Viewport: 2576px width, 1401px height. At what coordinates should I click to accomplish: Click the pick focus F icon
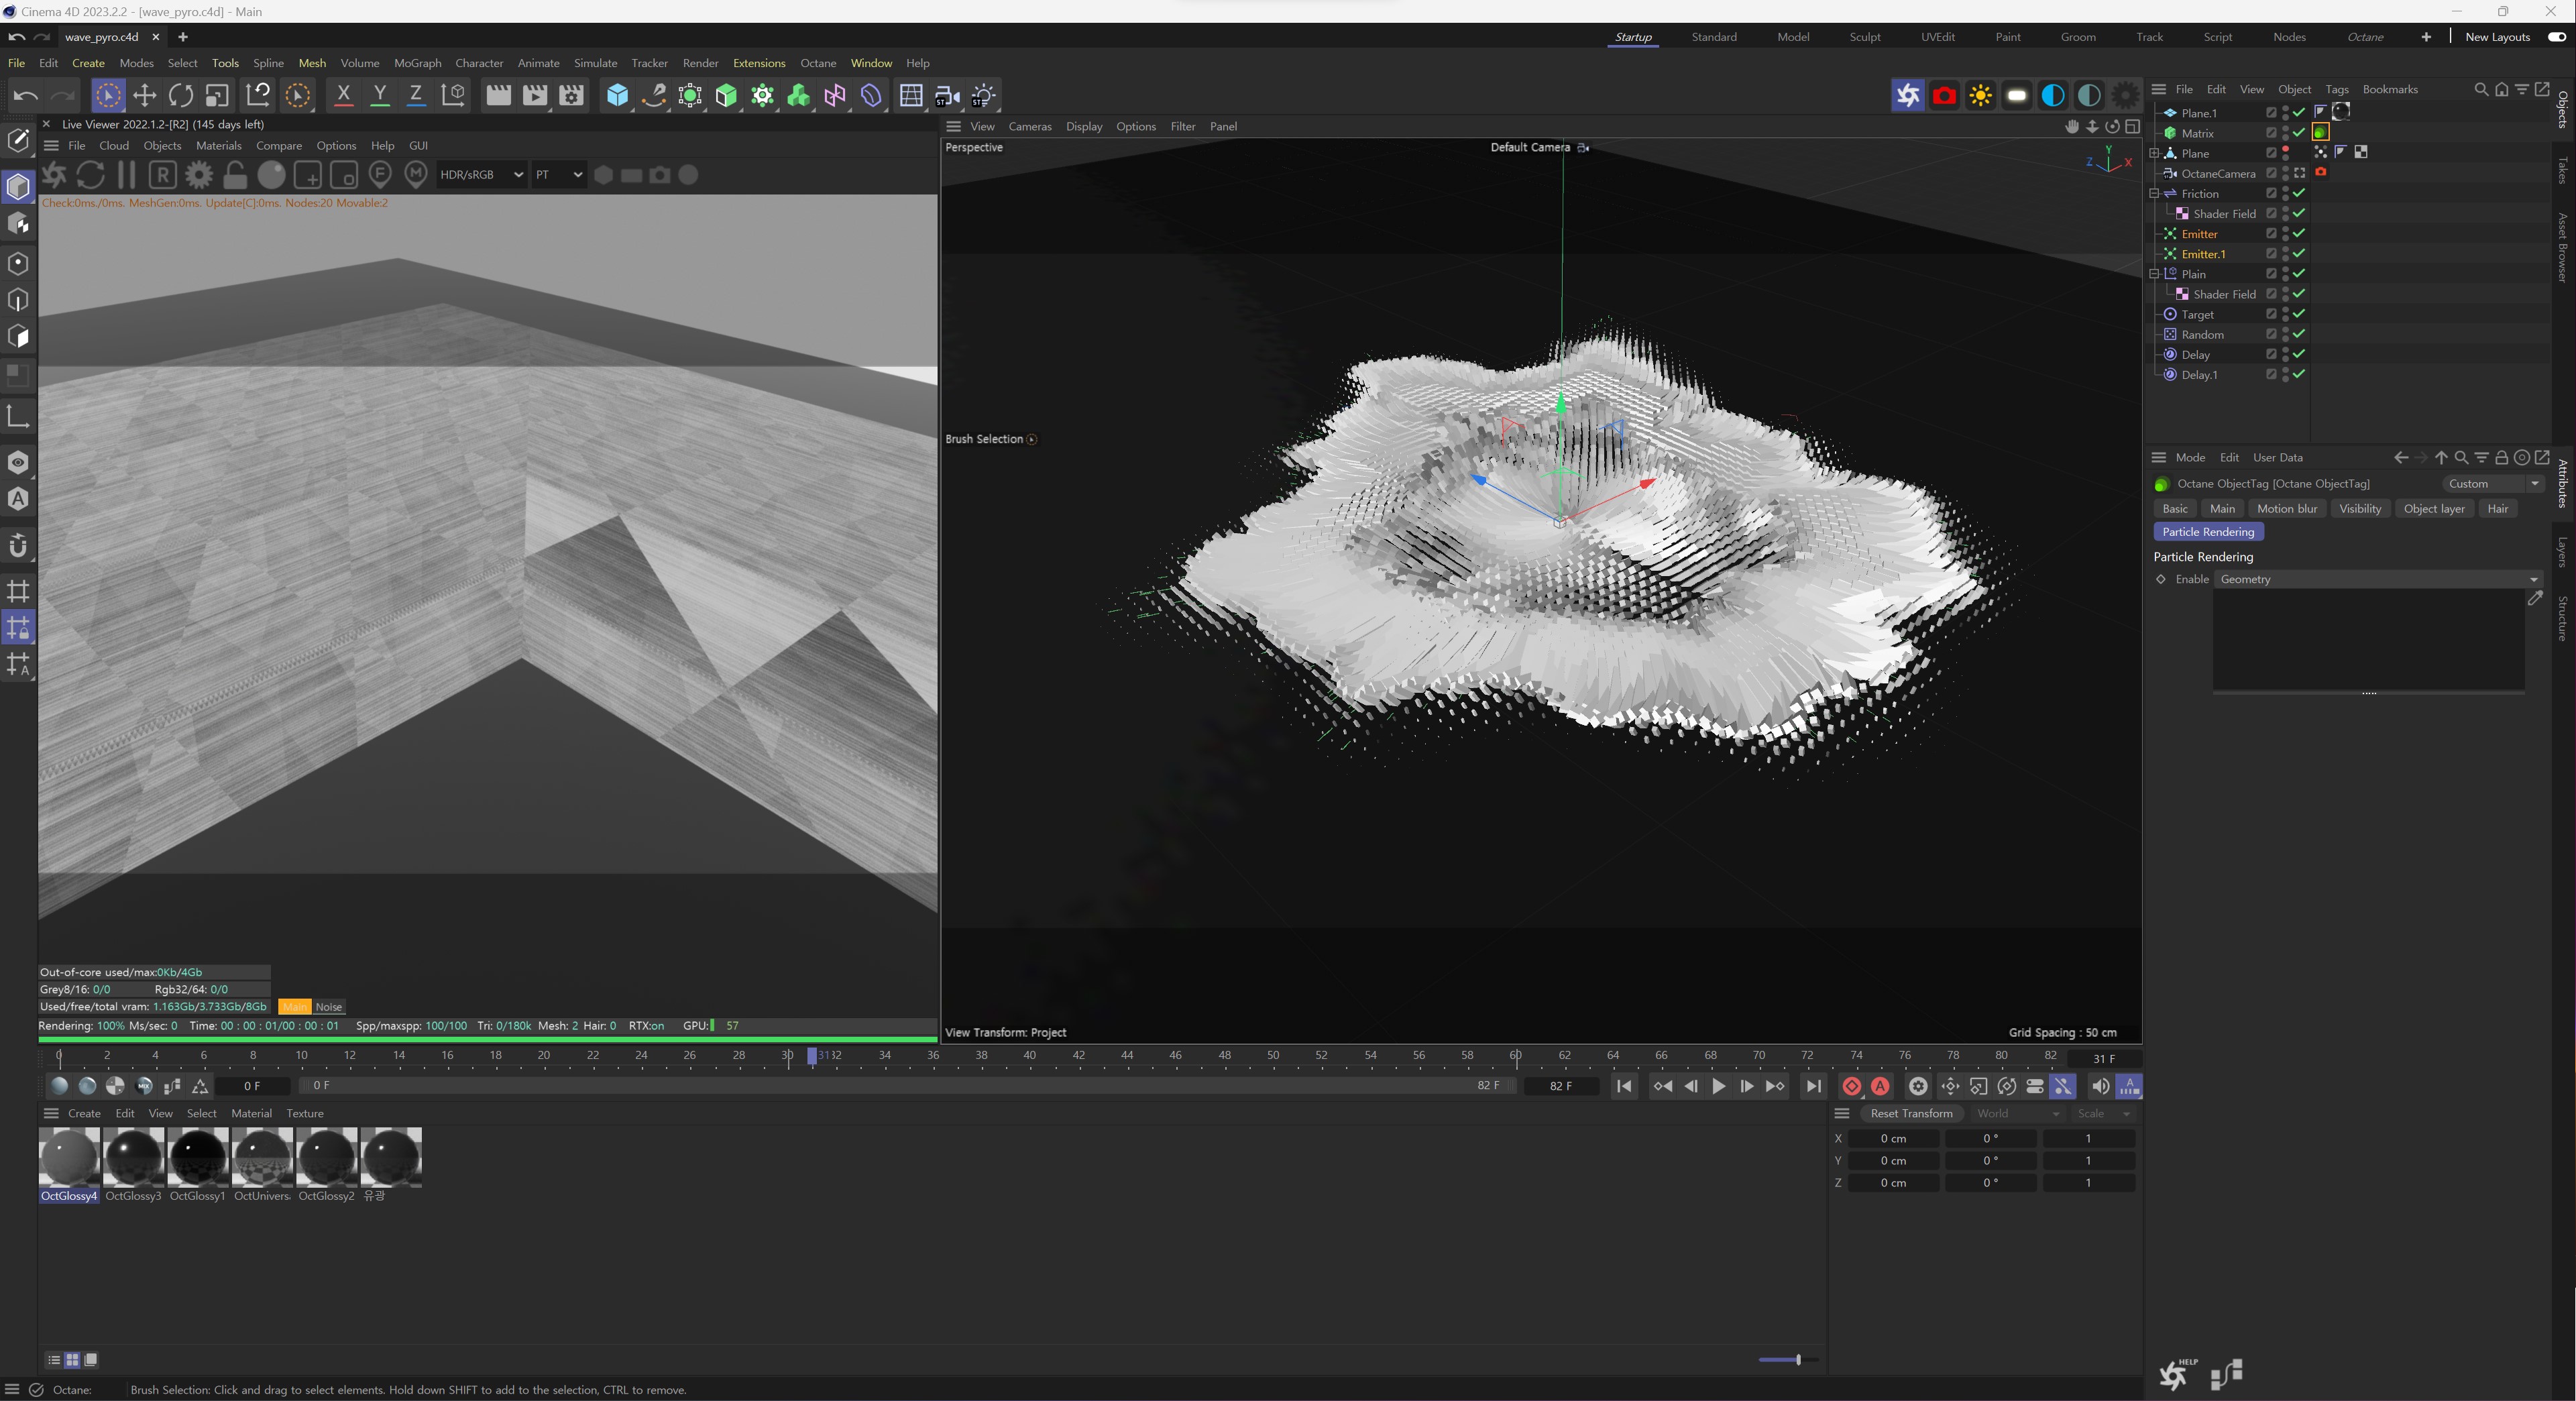pos(380,175)
